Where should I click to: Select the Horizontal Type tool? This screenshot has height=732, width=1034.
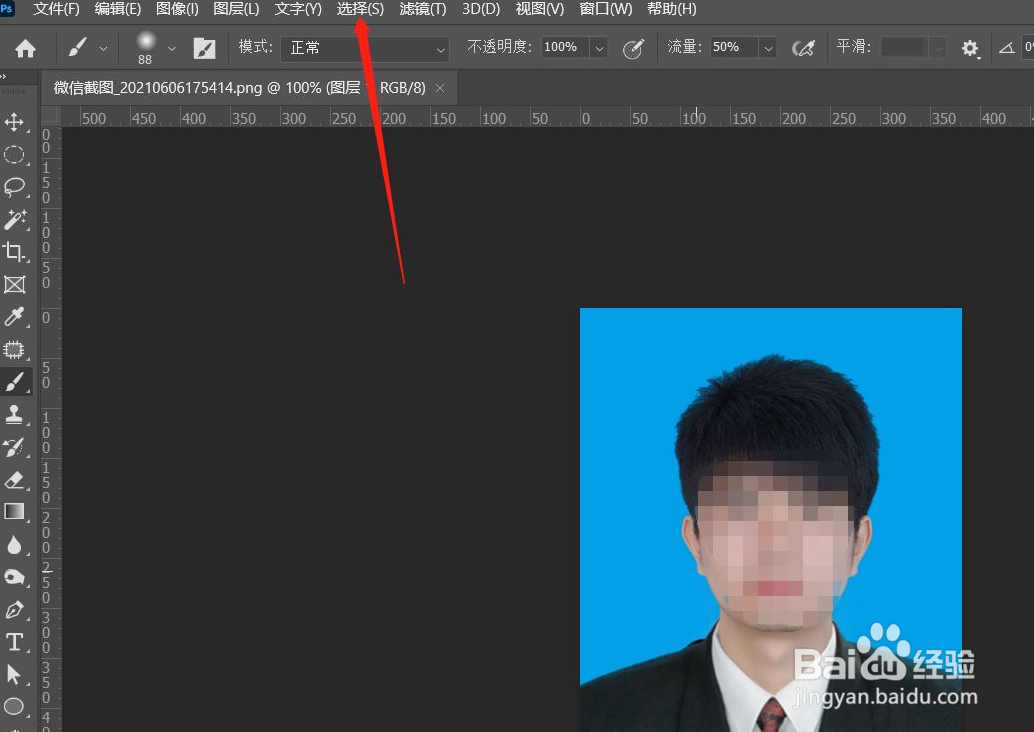pos(14,642)
